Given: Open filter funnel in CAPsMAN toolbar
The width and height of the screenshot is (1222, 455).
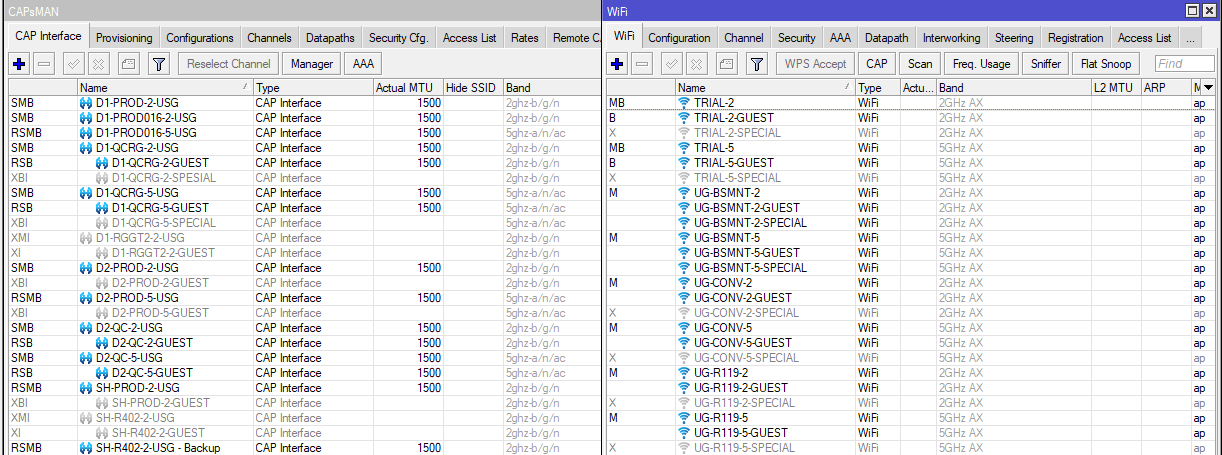Looking at the screenshot, I should coord(158,64).
